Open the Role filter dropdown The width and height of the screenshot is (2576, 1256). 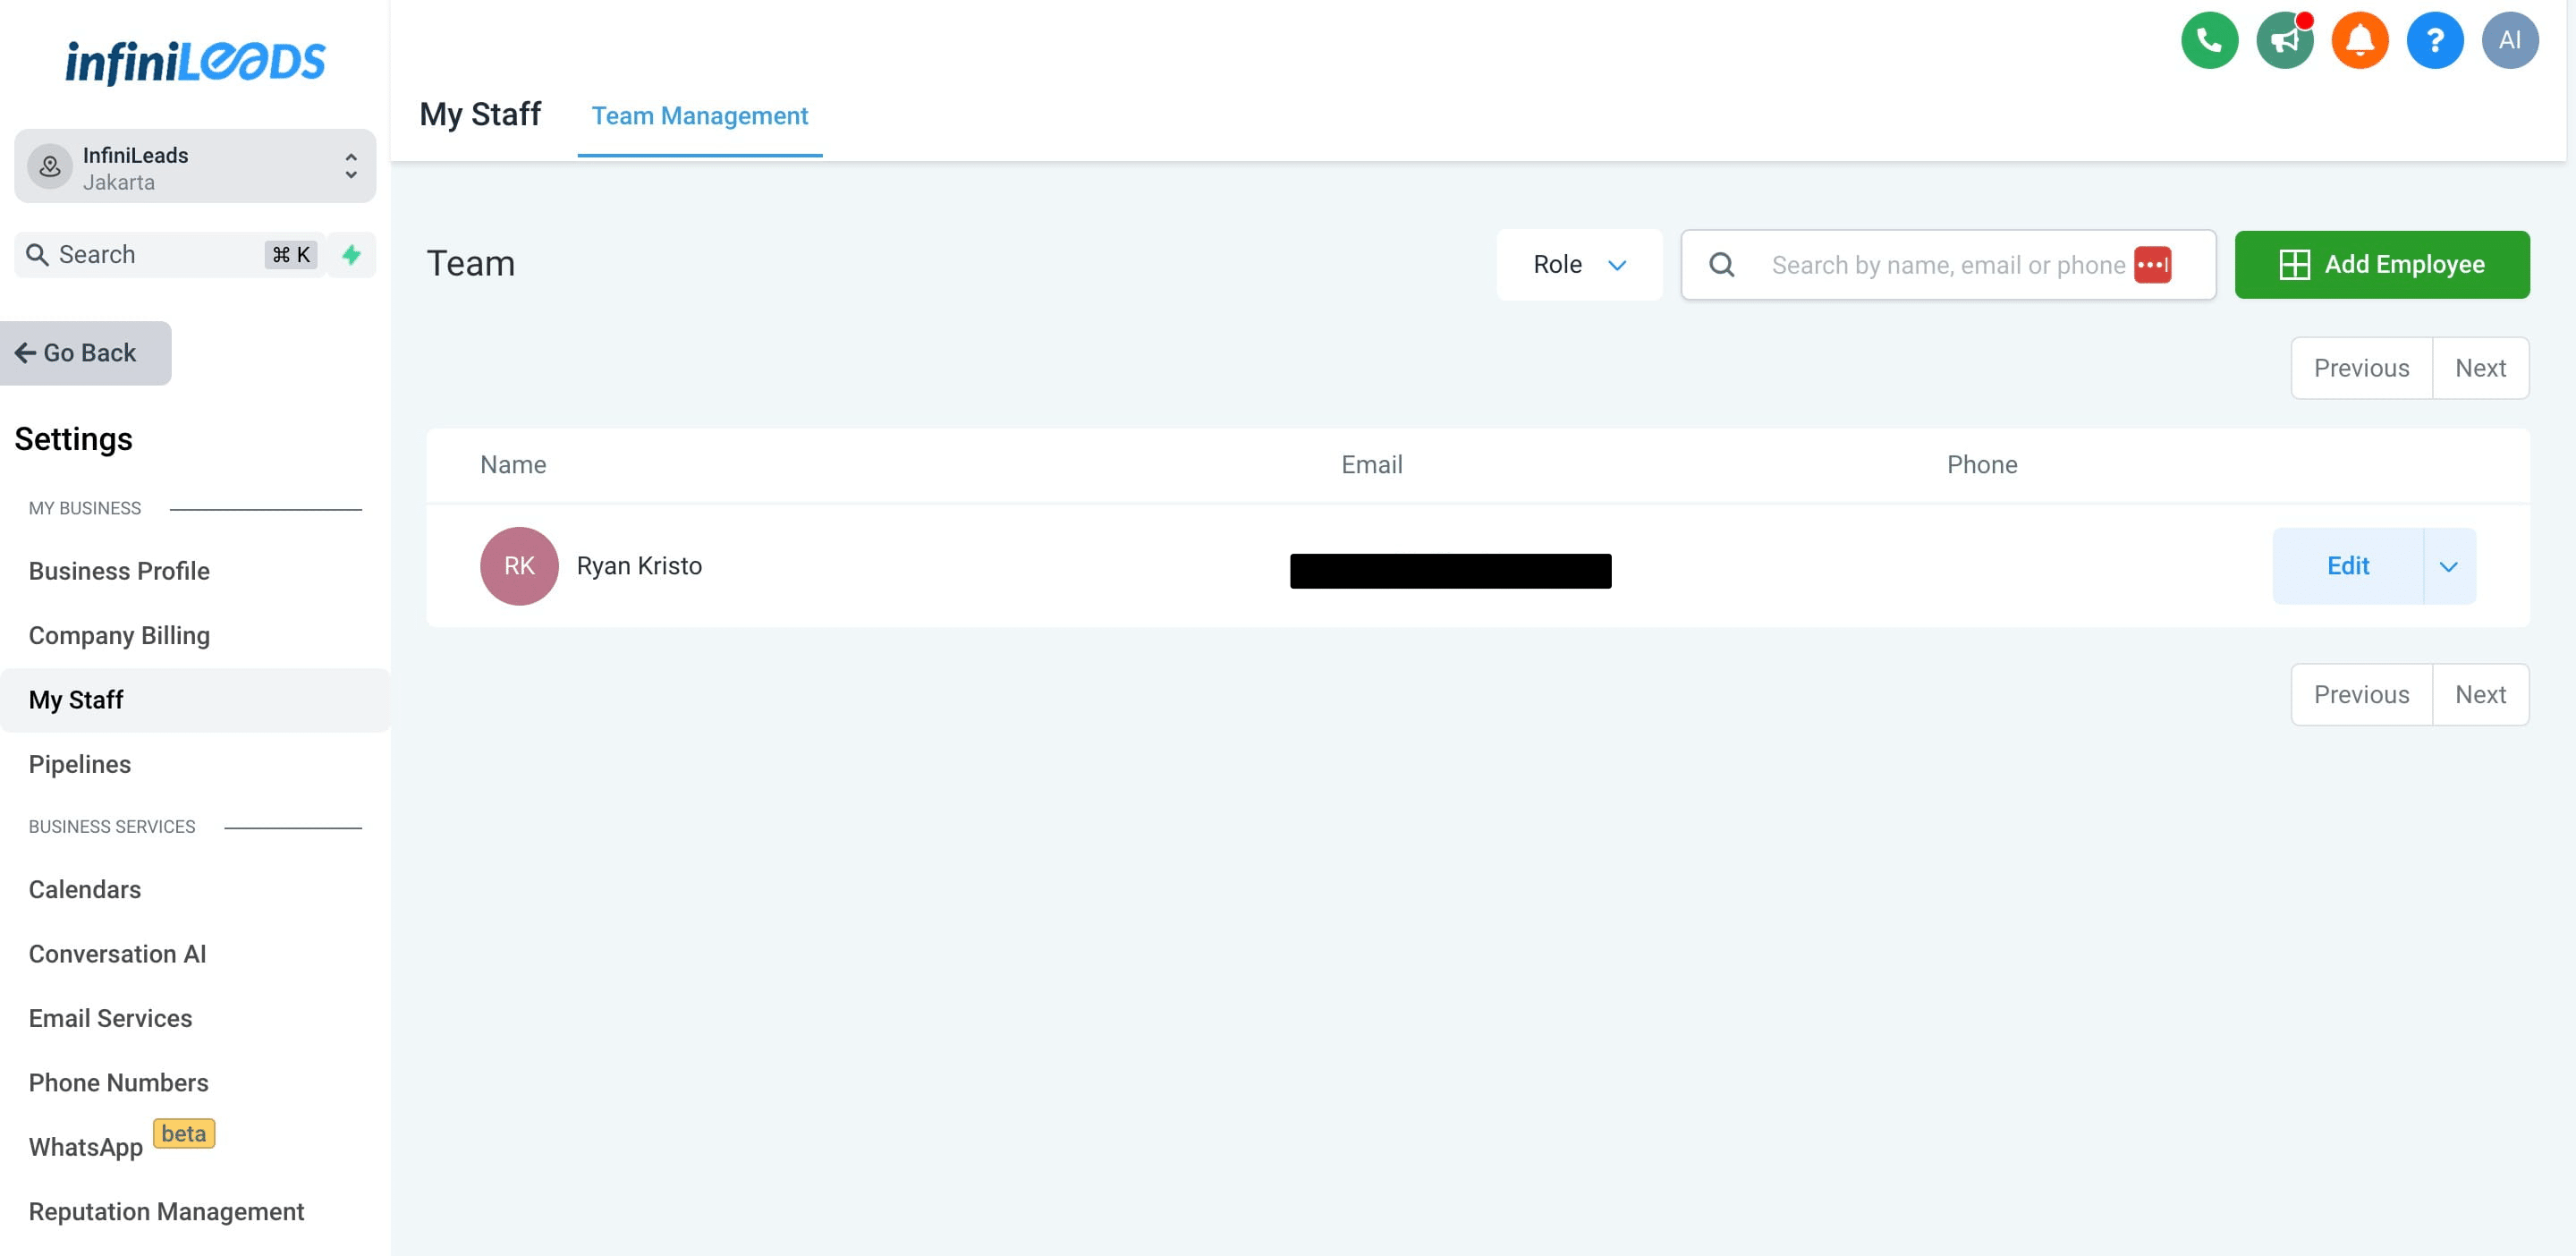pos(1579,265)
